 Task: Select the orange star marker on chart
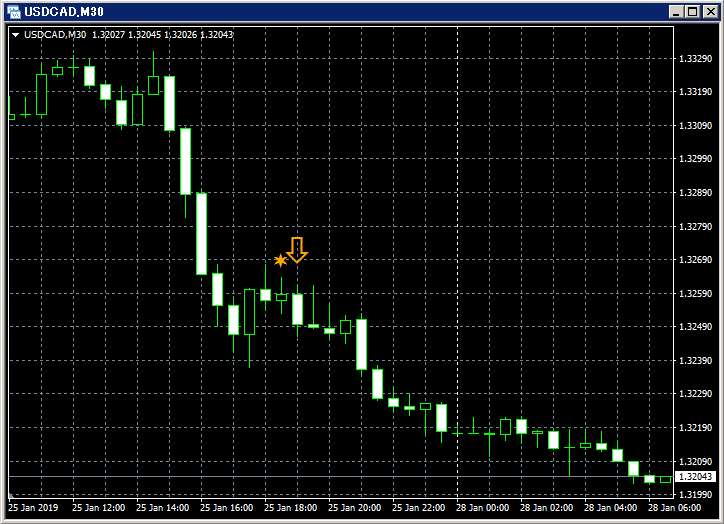pos(280,260)
